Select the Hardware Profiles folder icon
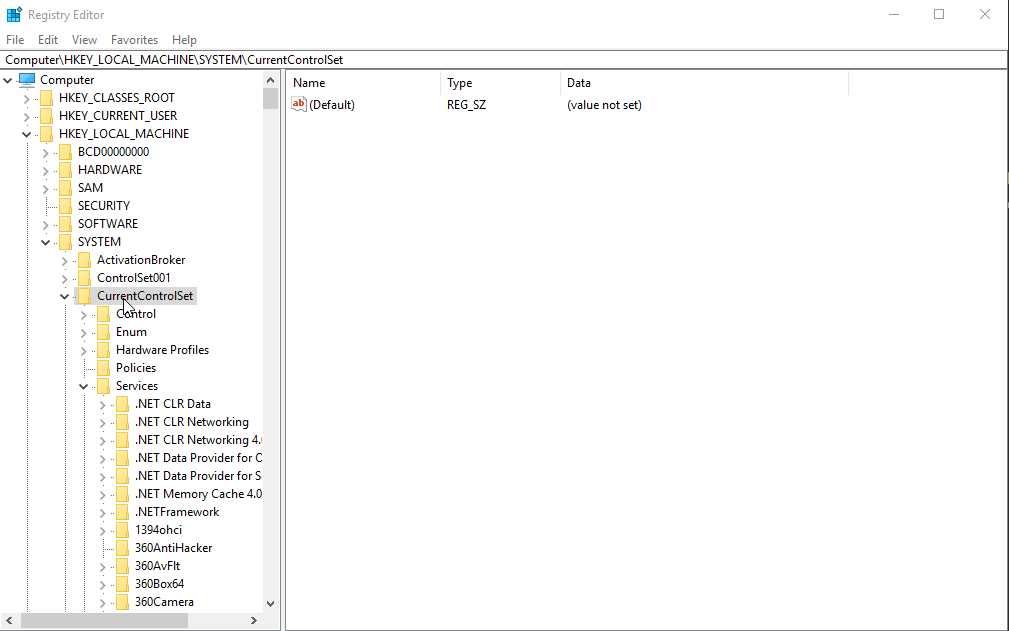The width and height of the screenshot is (1009, 631). 103,349
